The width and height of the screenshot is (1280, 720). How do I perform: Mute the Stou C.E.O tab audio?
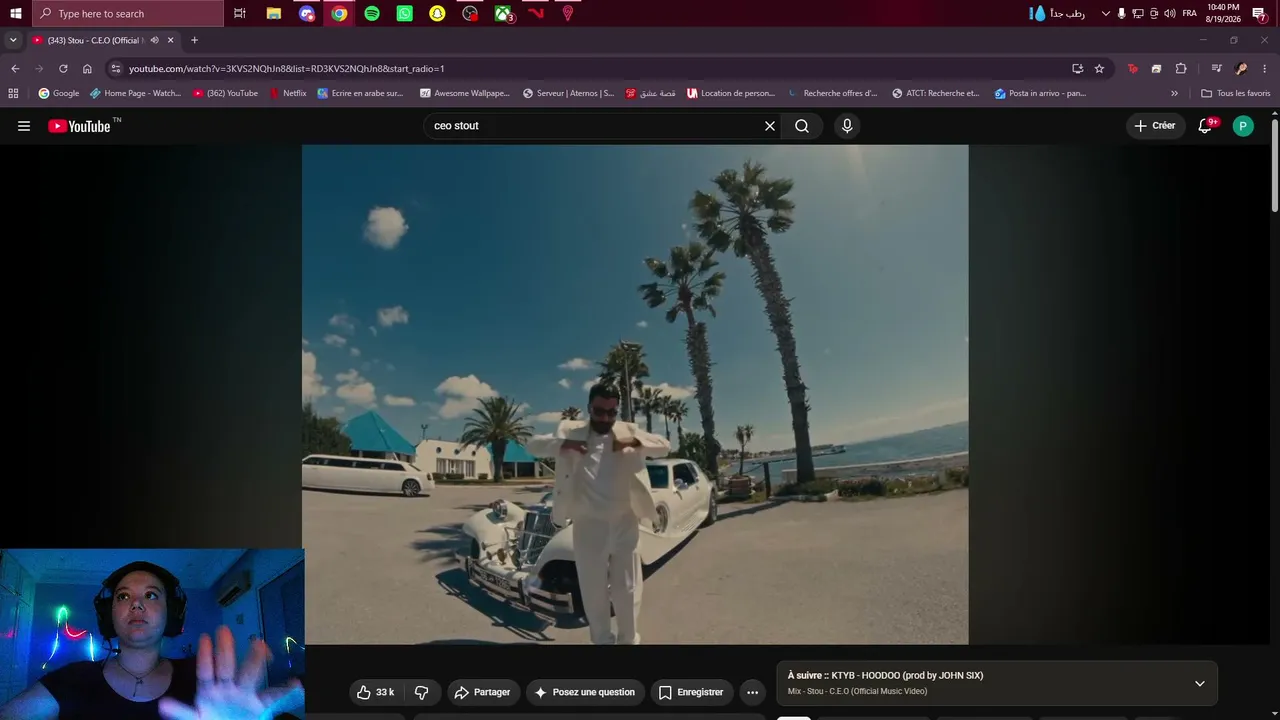155,40
